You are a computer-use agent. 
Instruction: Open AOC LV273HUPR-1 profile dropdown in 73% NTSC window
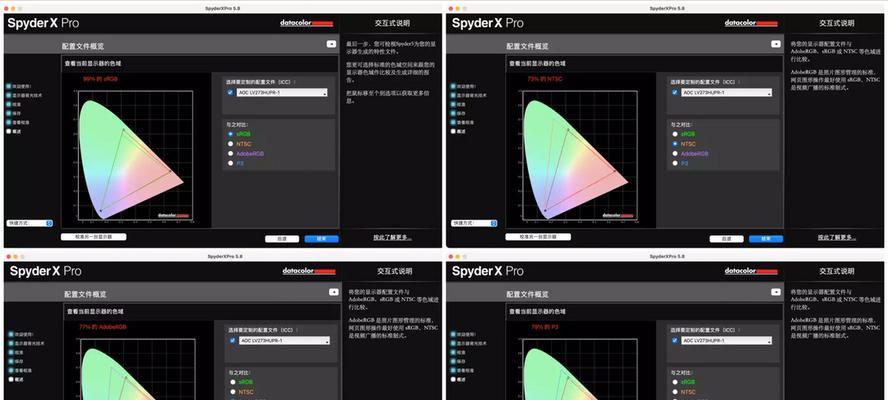point(727,92)
